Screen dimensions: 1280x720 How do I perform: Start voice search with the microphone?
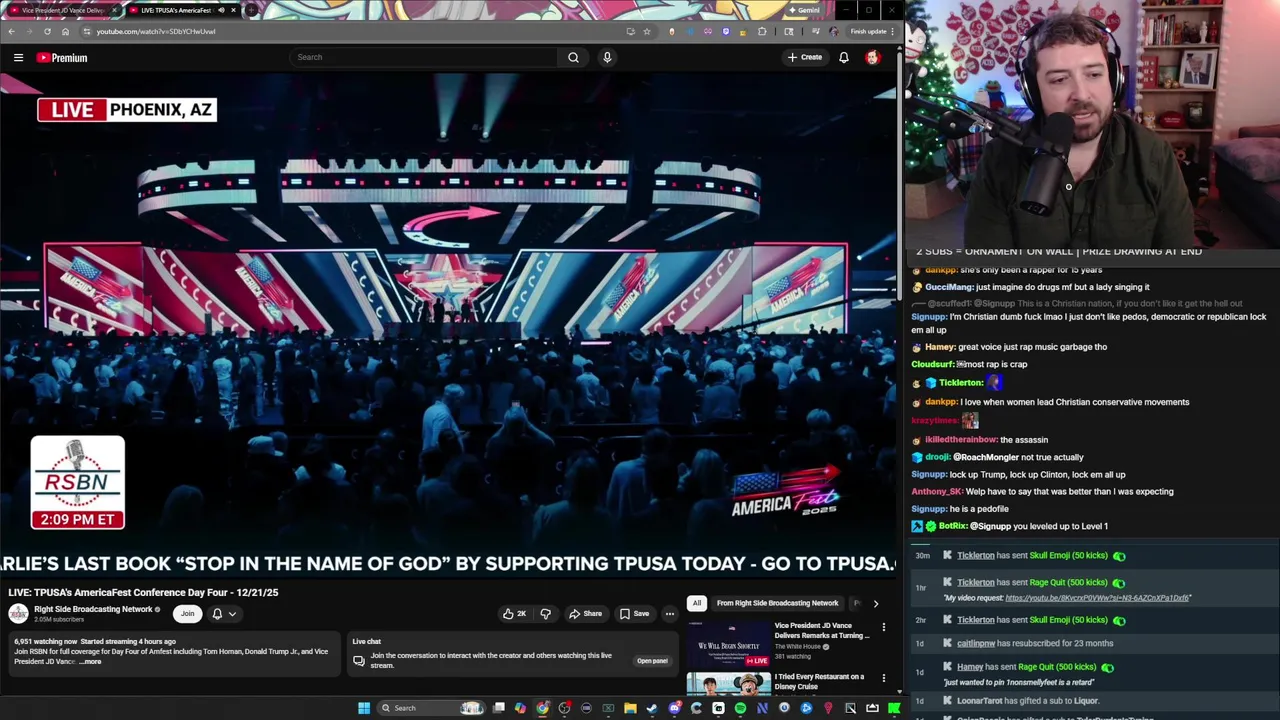pyautogui.click(x=607, y=57)
